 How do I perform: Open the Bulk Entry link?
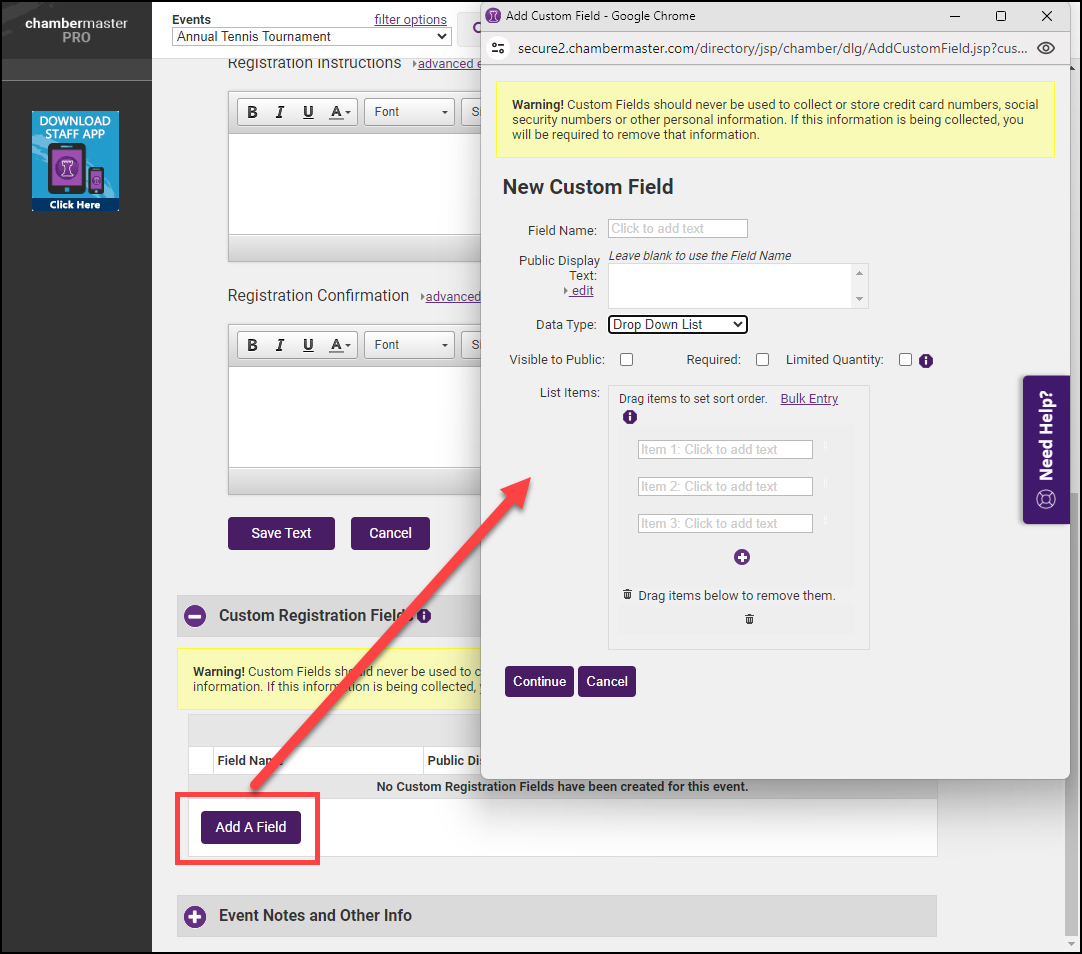click(x=809, y=398)
